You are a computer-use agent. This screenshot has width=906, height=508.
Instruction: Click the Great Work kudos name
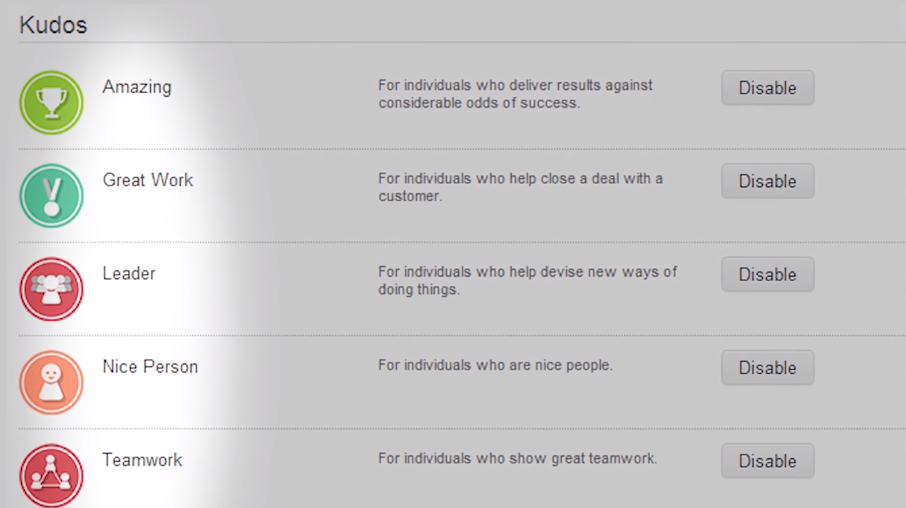click(x=148, y=180)
